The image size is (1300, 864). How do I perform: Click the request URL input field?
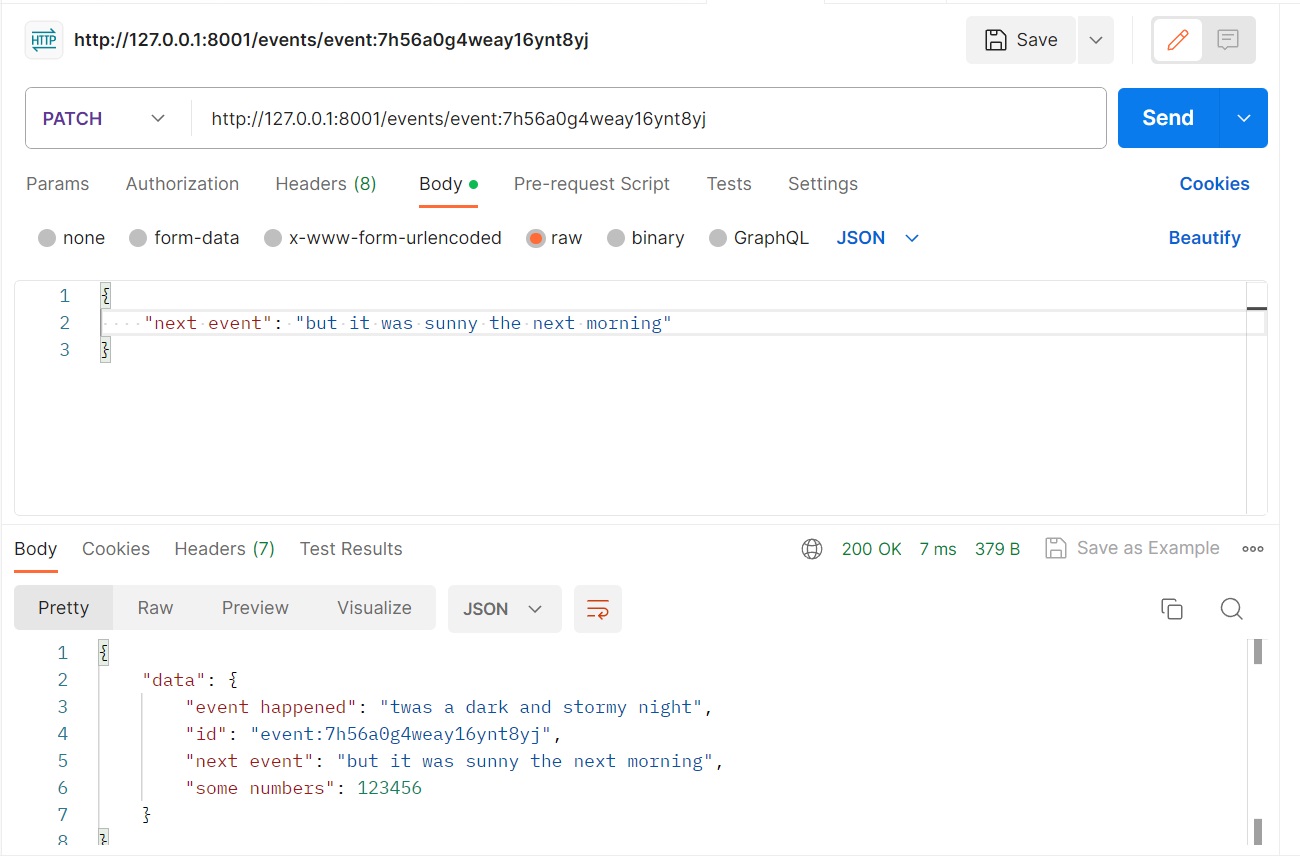[x=648, y=118]
